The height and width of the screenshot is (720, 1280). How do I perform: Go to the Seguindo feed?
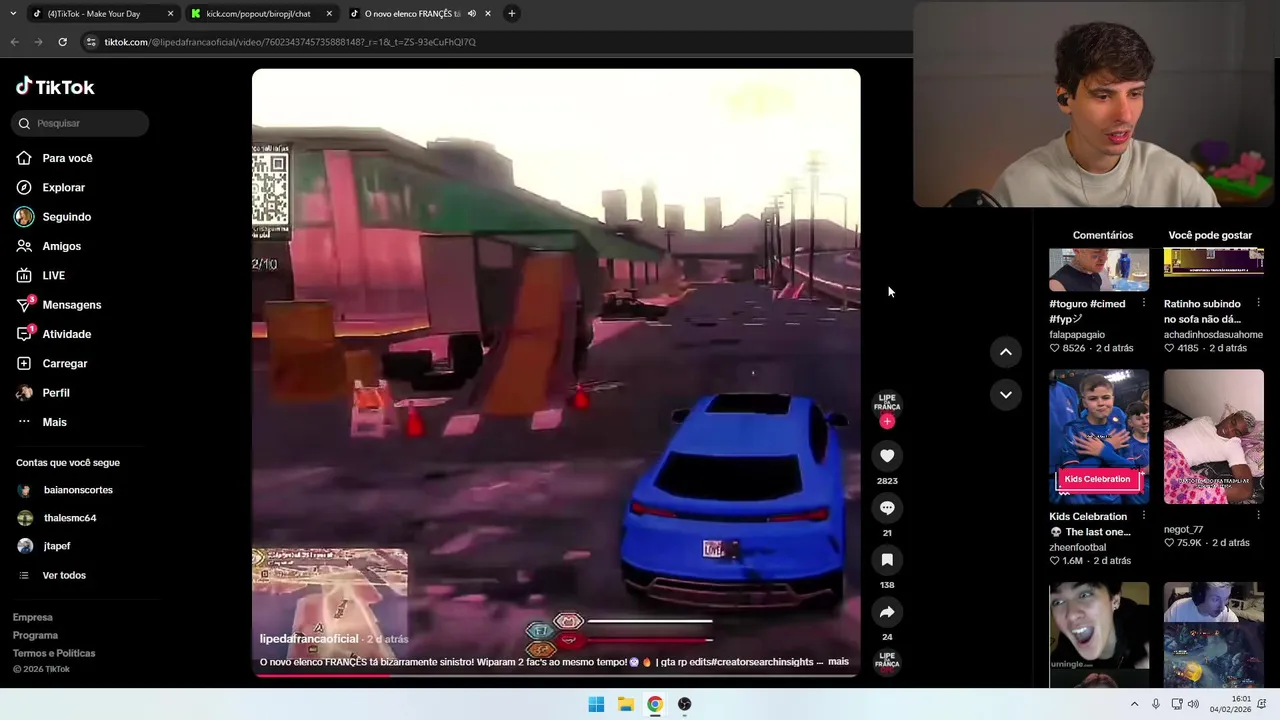[x=66, y=217]
